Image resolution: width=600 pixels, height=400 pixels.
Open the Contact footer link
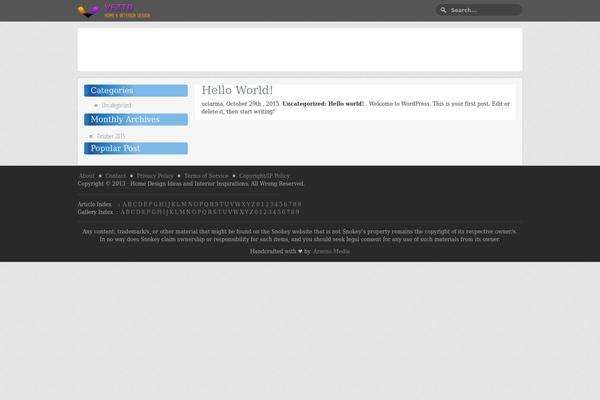[116, 176]
